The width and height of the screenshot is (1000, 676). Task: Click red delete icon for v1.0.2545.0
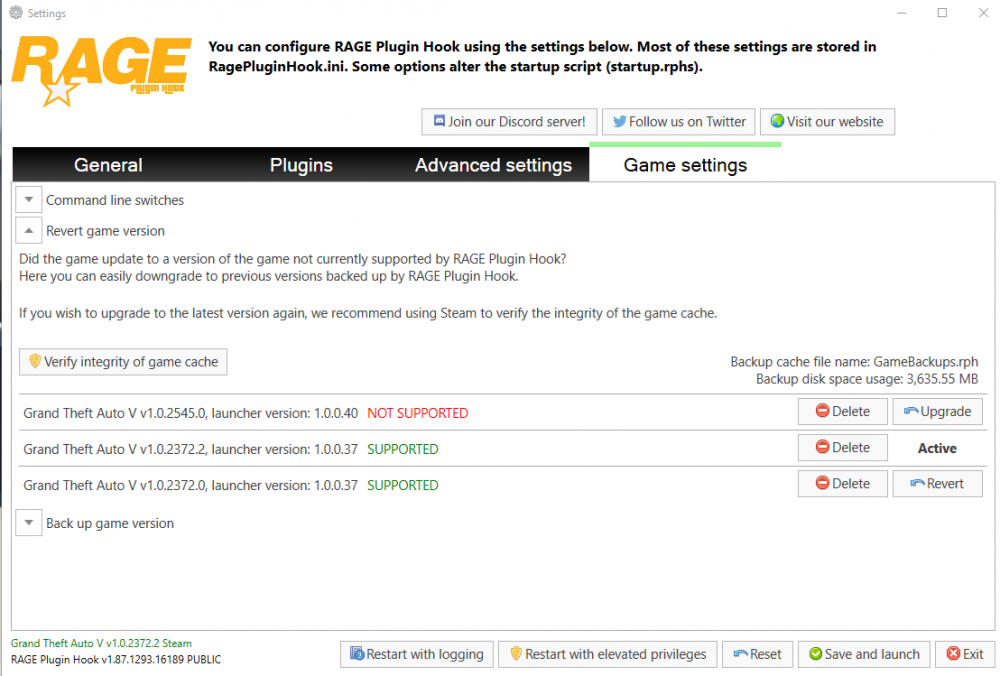(823, 411)
